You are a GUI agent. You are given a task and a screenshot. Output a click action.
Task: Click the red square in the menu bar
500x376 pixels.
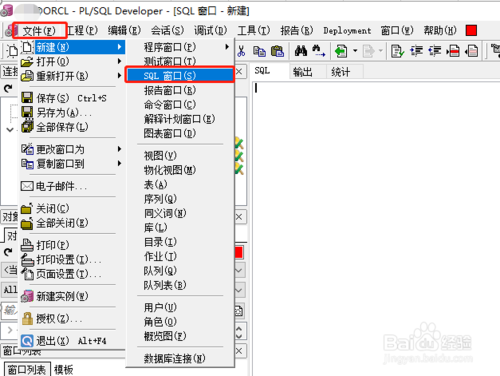(471, 30)
